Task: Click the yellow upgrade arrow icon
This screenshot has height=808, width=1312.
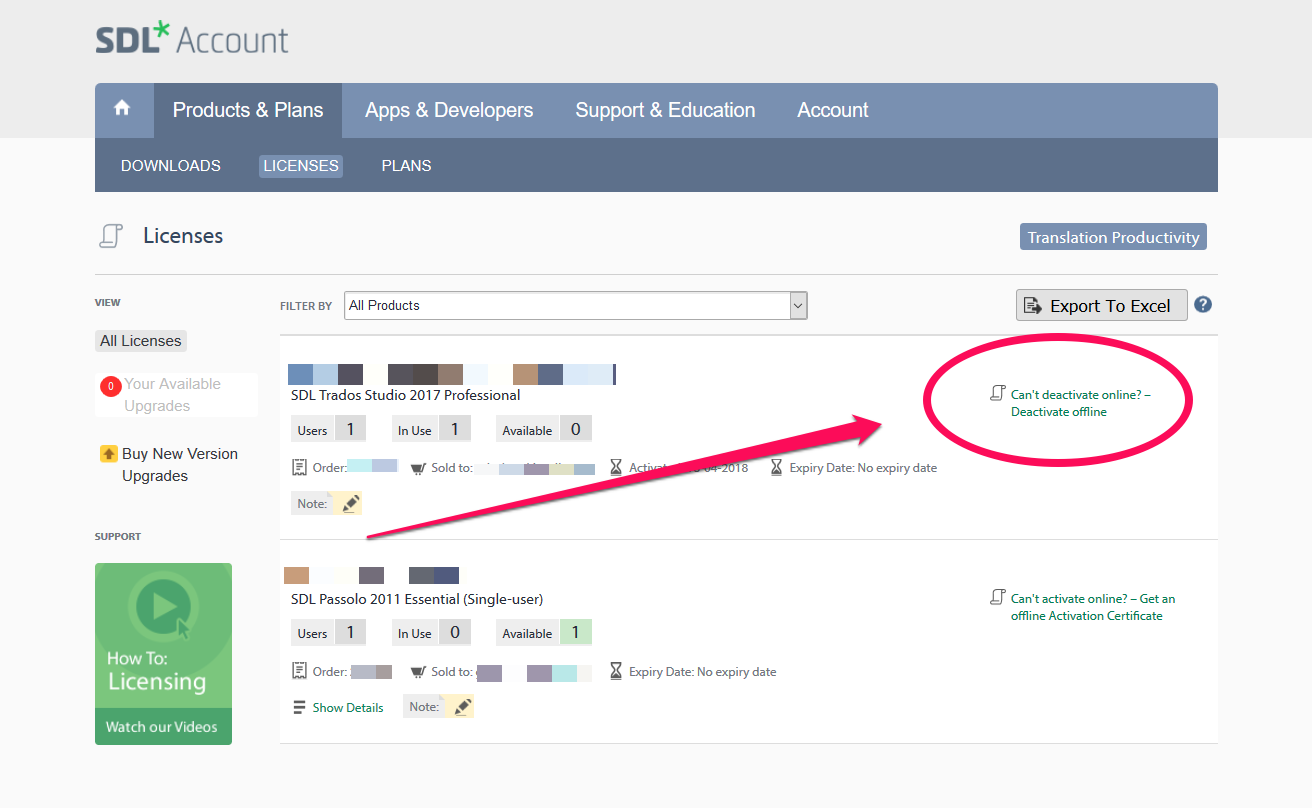Action: click(x=109, y=454)
